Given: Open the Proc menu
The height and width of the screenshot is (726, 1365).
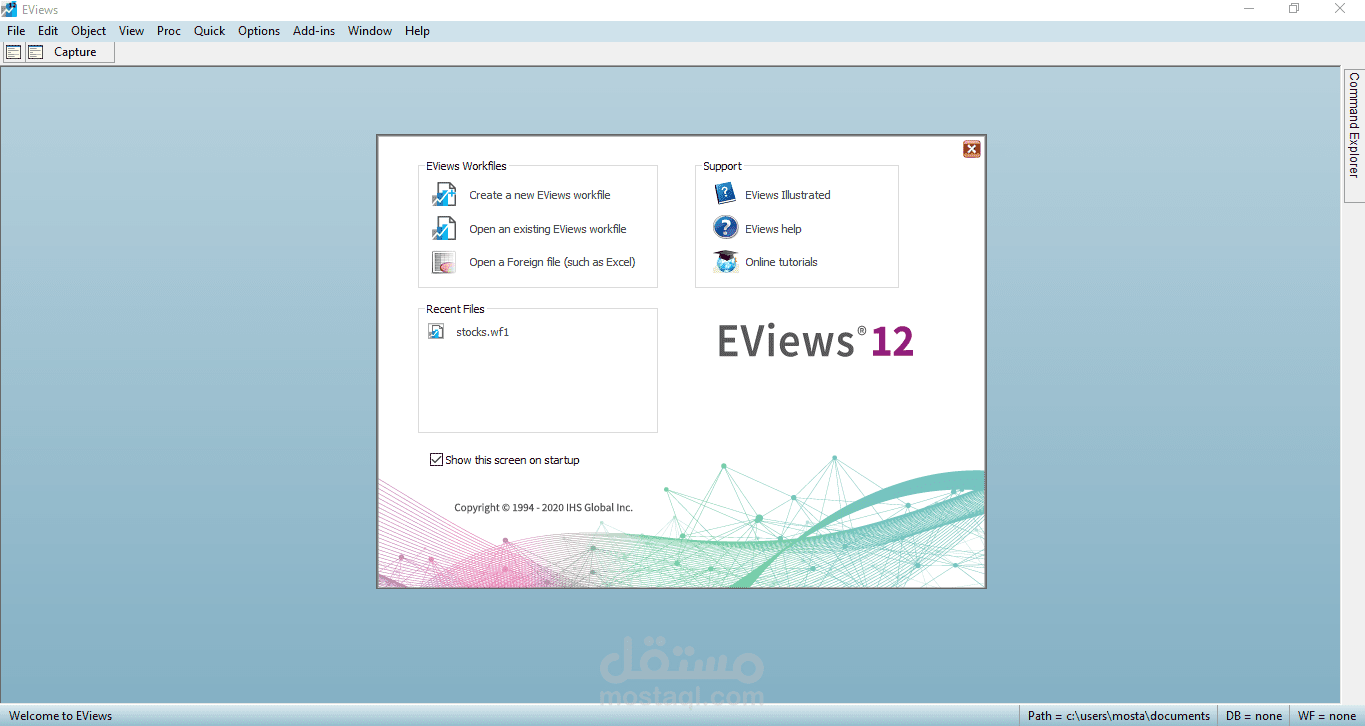Looking at the screenshot, I should [x=169, y=31].
